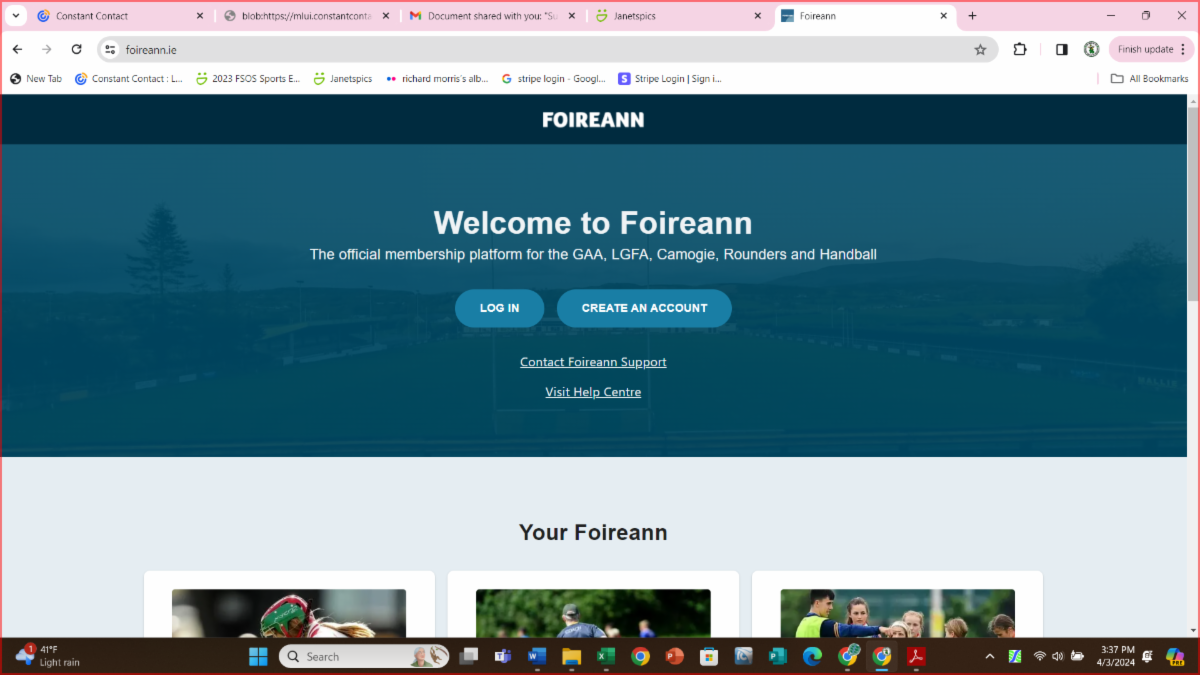This screenshot has width=1200, height=675.
Task: Open Microsoft Teams from taskbar
Action: 502,656
